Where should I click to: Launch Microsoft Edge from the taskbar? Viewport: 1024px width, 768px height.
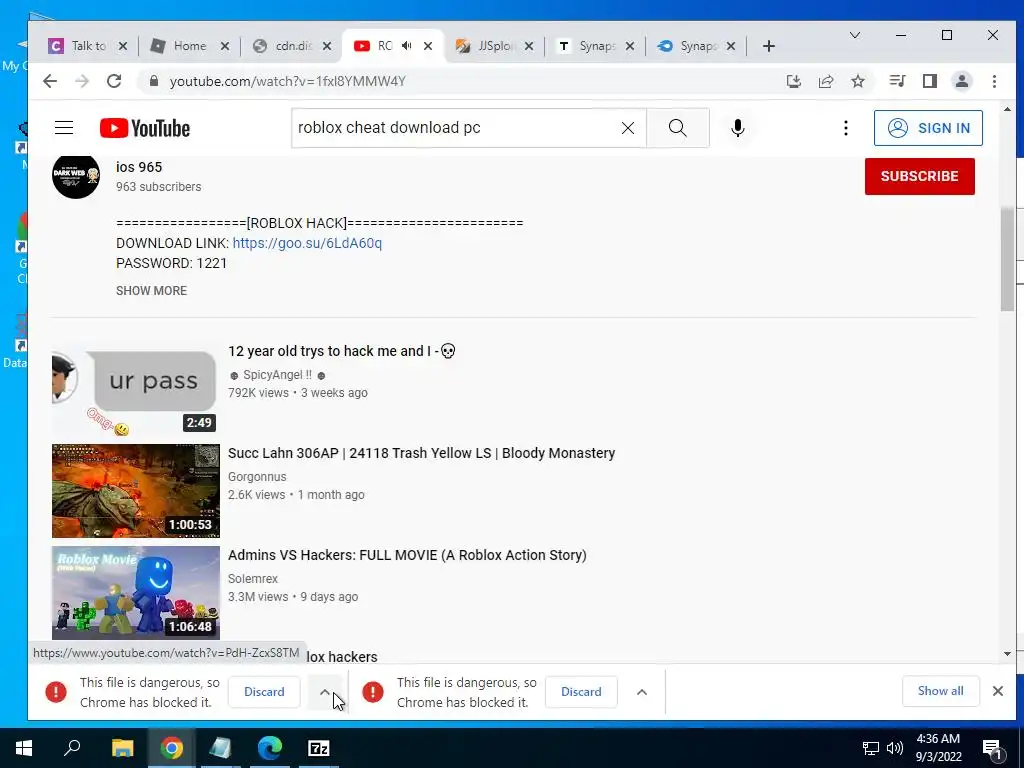coord(269,748)
